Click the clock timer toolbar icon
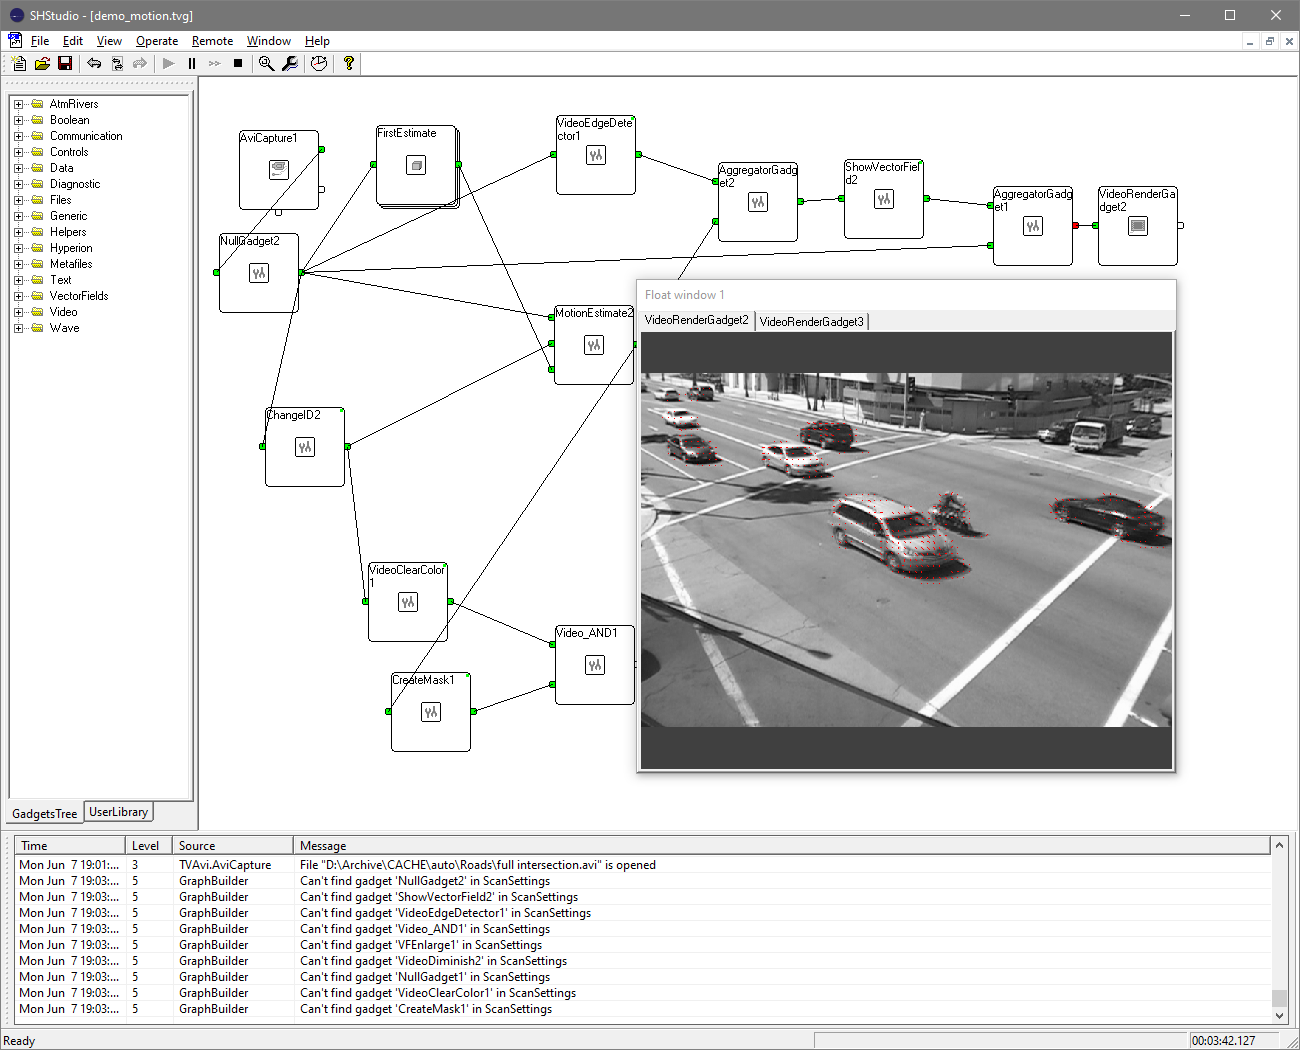This screenshot has width=1300, height=1050. 319,63
